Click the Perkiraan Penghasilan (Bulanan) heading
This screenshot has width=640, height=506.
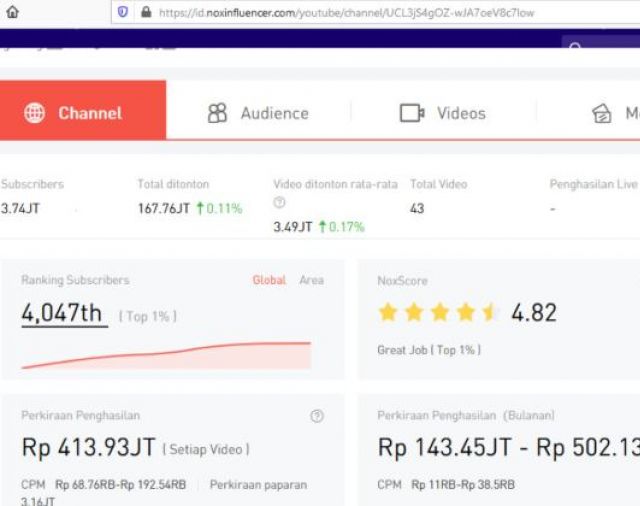(x=466, y=415)
